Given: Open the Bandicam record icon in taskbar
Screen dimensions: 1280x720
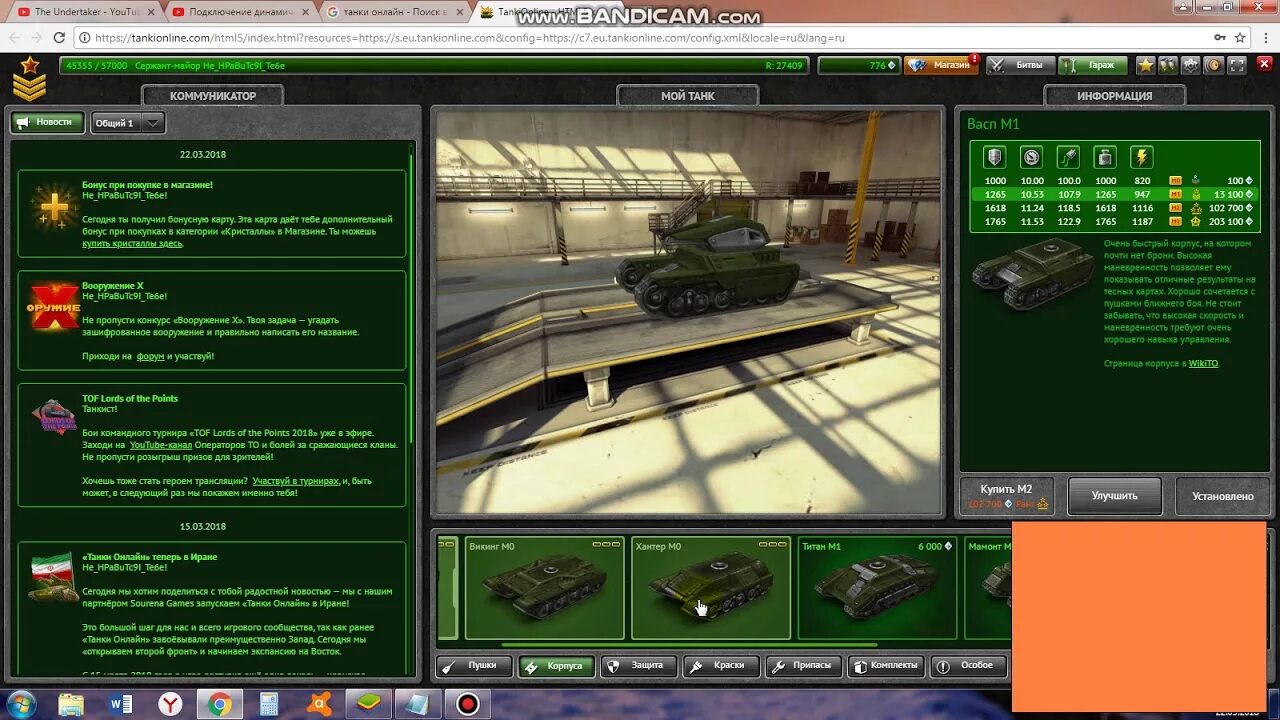Looking at the screenshot, I should 467,704.
